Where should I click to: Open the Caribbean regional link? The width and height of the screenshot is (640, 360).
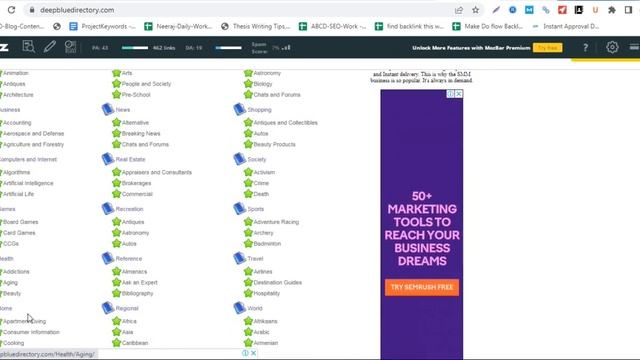click(x=135, y=343)
